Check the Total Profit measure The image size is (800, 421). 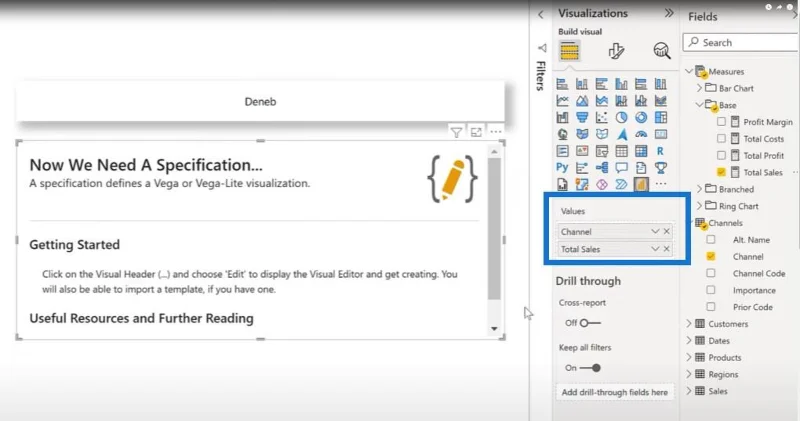tap(721, 155)
